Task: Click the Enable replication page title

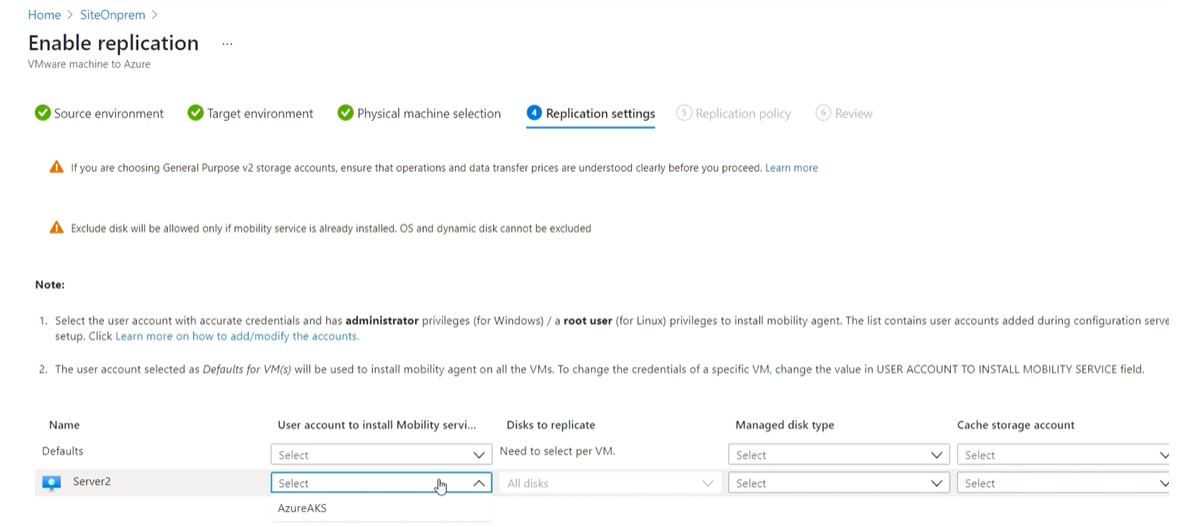Action: pyautogui.click(x=114, y=43)
